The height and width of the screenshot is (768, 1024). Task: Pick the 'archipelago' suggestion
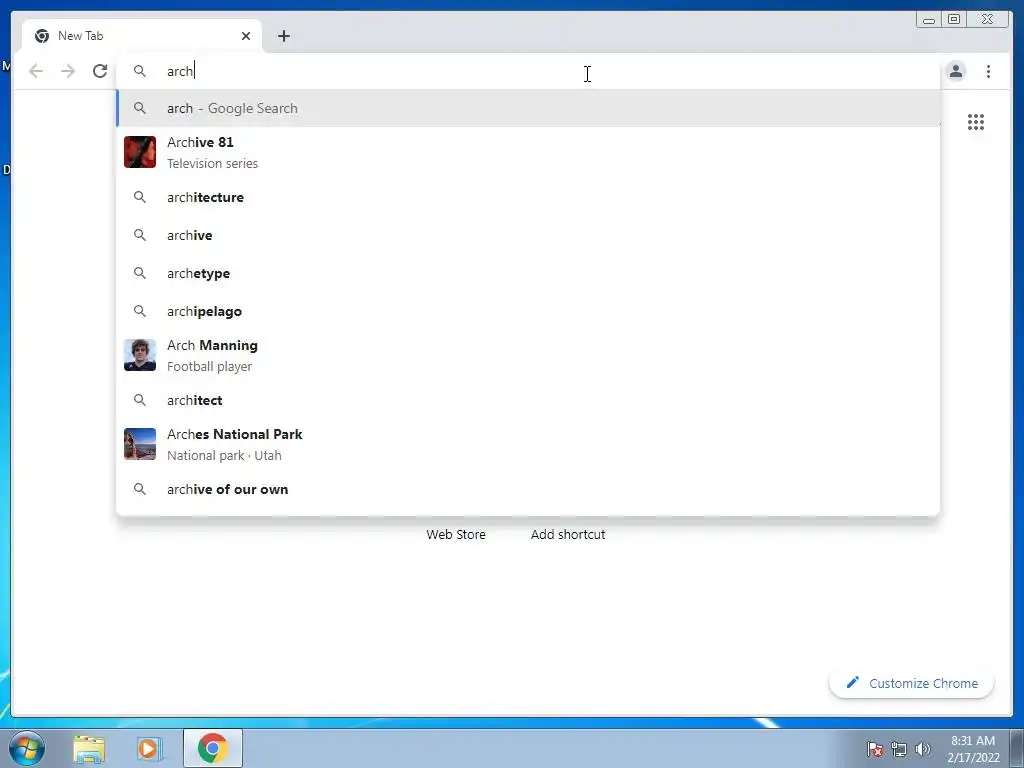coord(528,311)
